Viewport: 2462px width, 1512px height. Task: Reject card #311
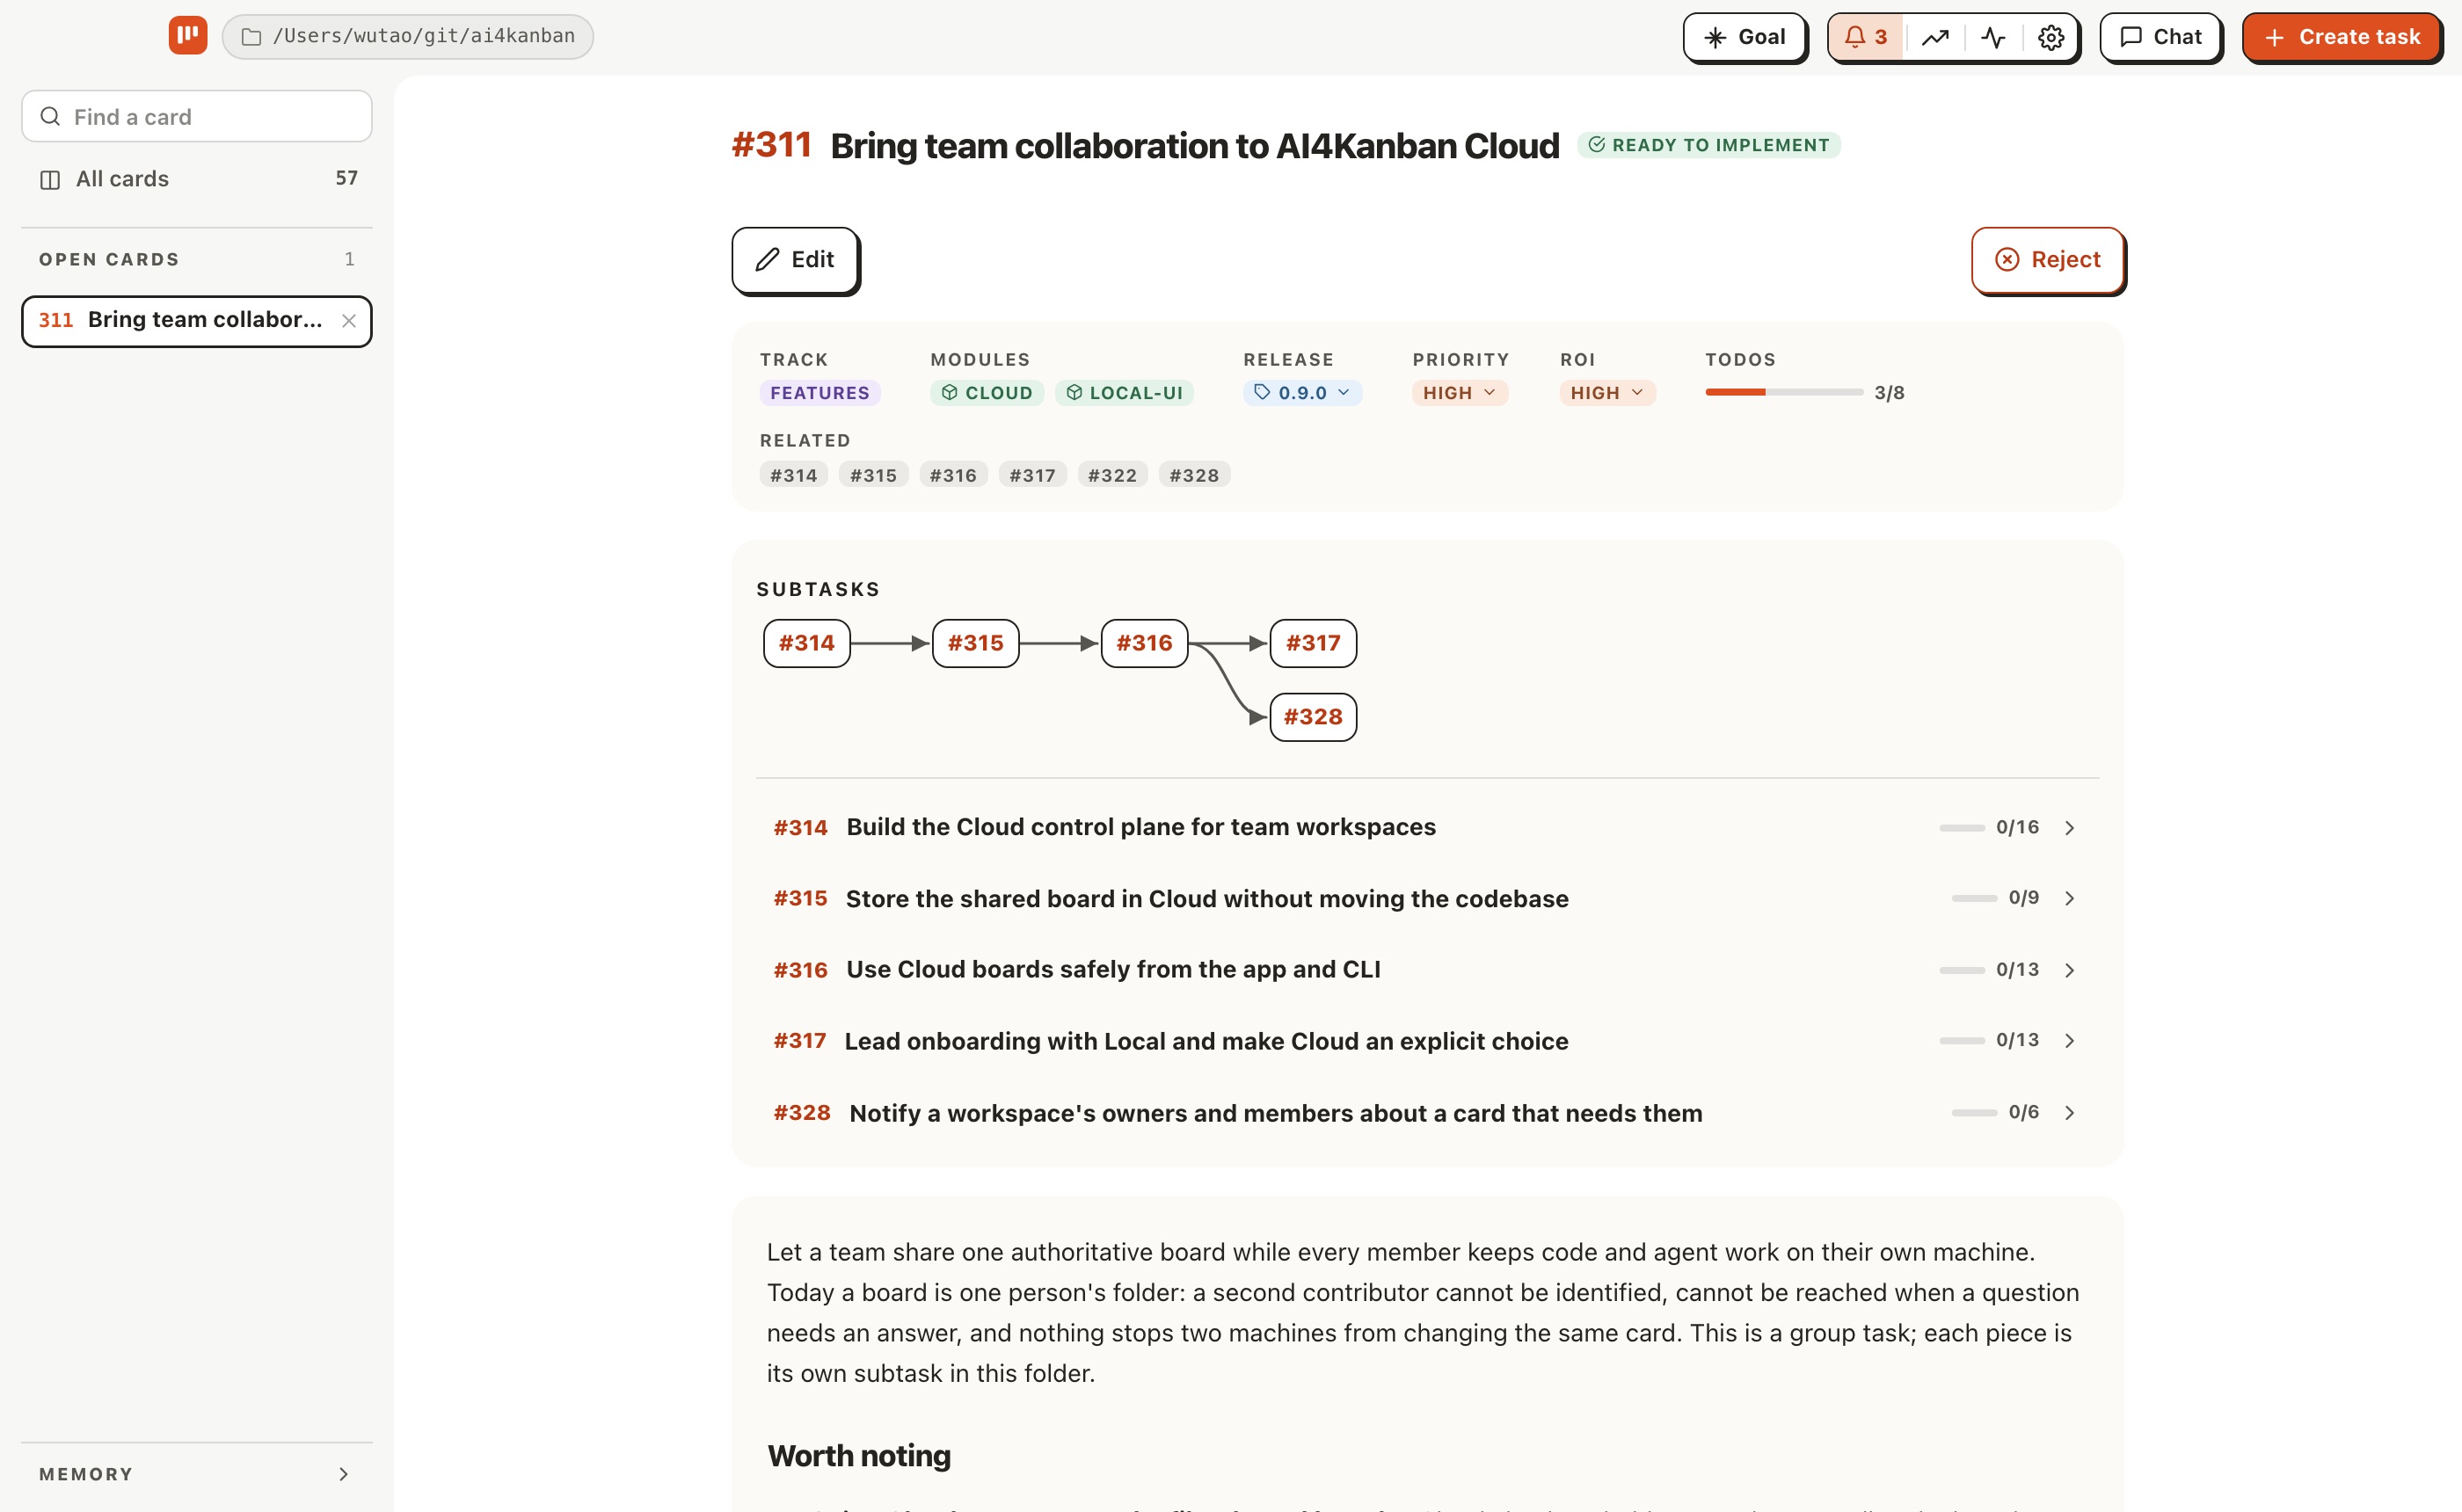pos(2048,260)
